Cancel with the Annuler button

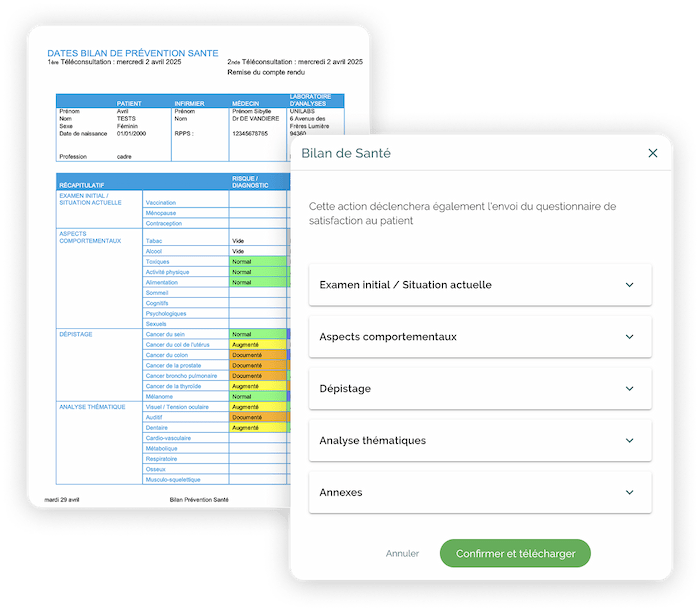point(402,553)
